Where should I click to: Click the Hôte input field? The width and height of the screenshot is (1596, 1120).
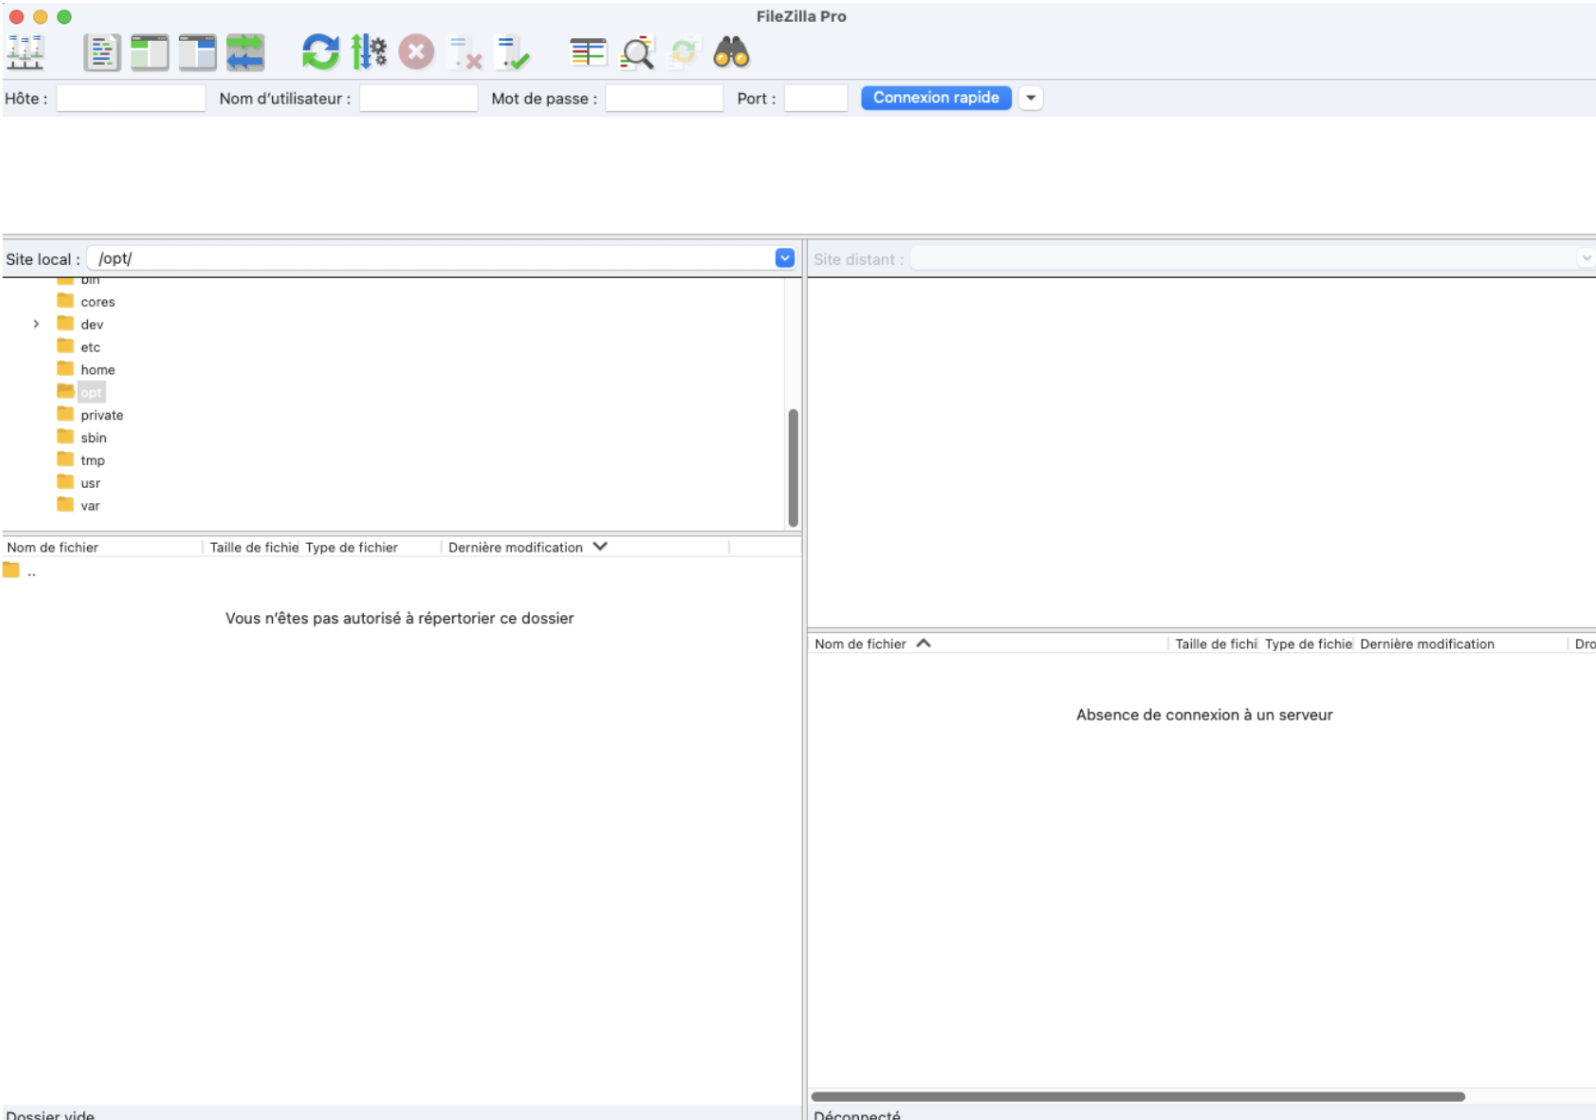tap(131, 98)
